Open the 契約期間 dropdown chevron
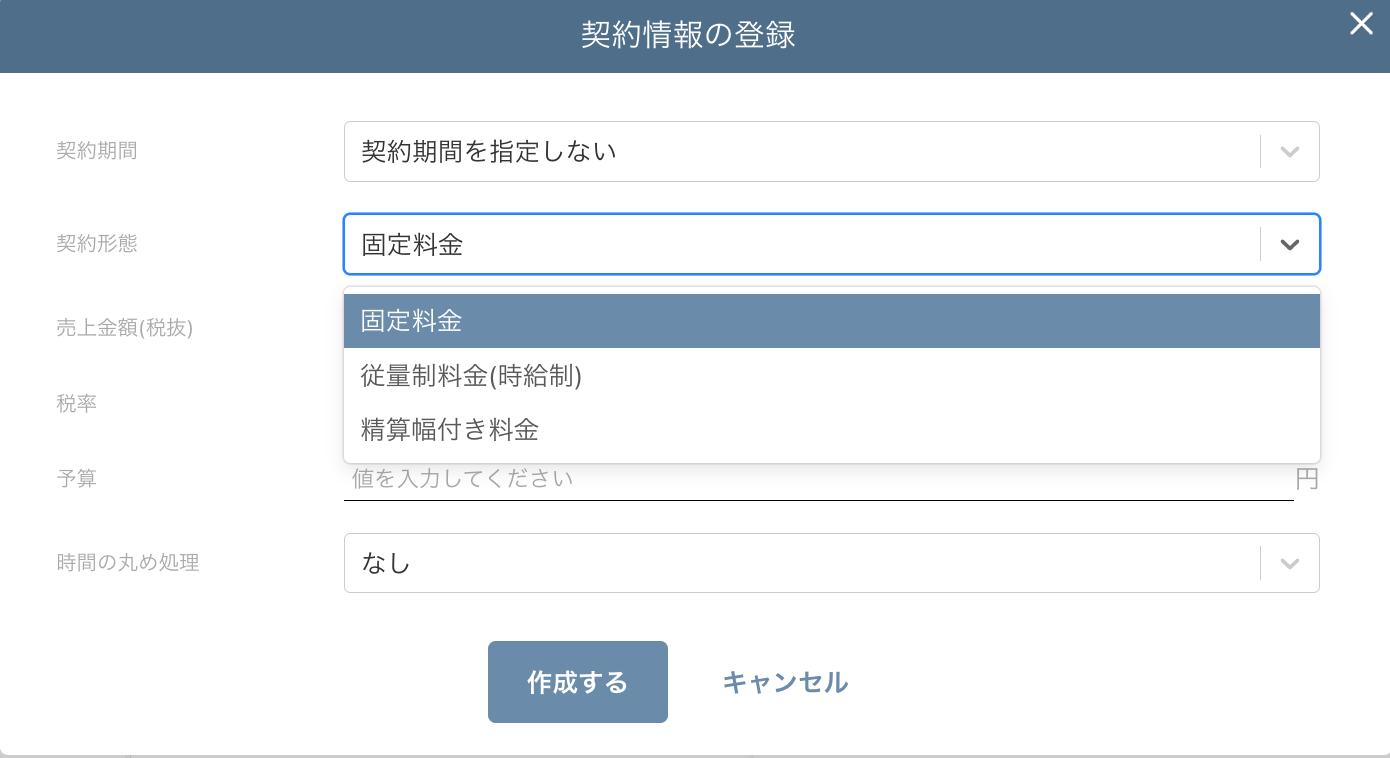Image resolution: width=1390 pixels, height=758 pixels. 1289,151
